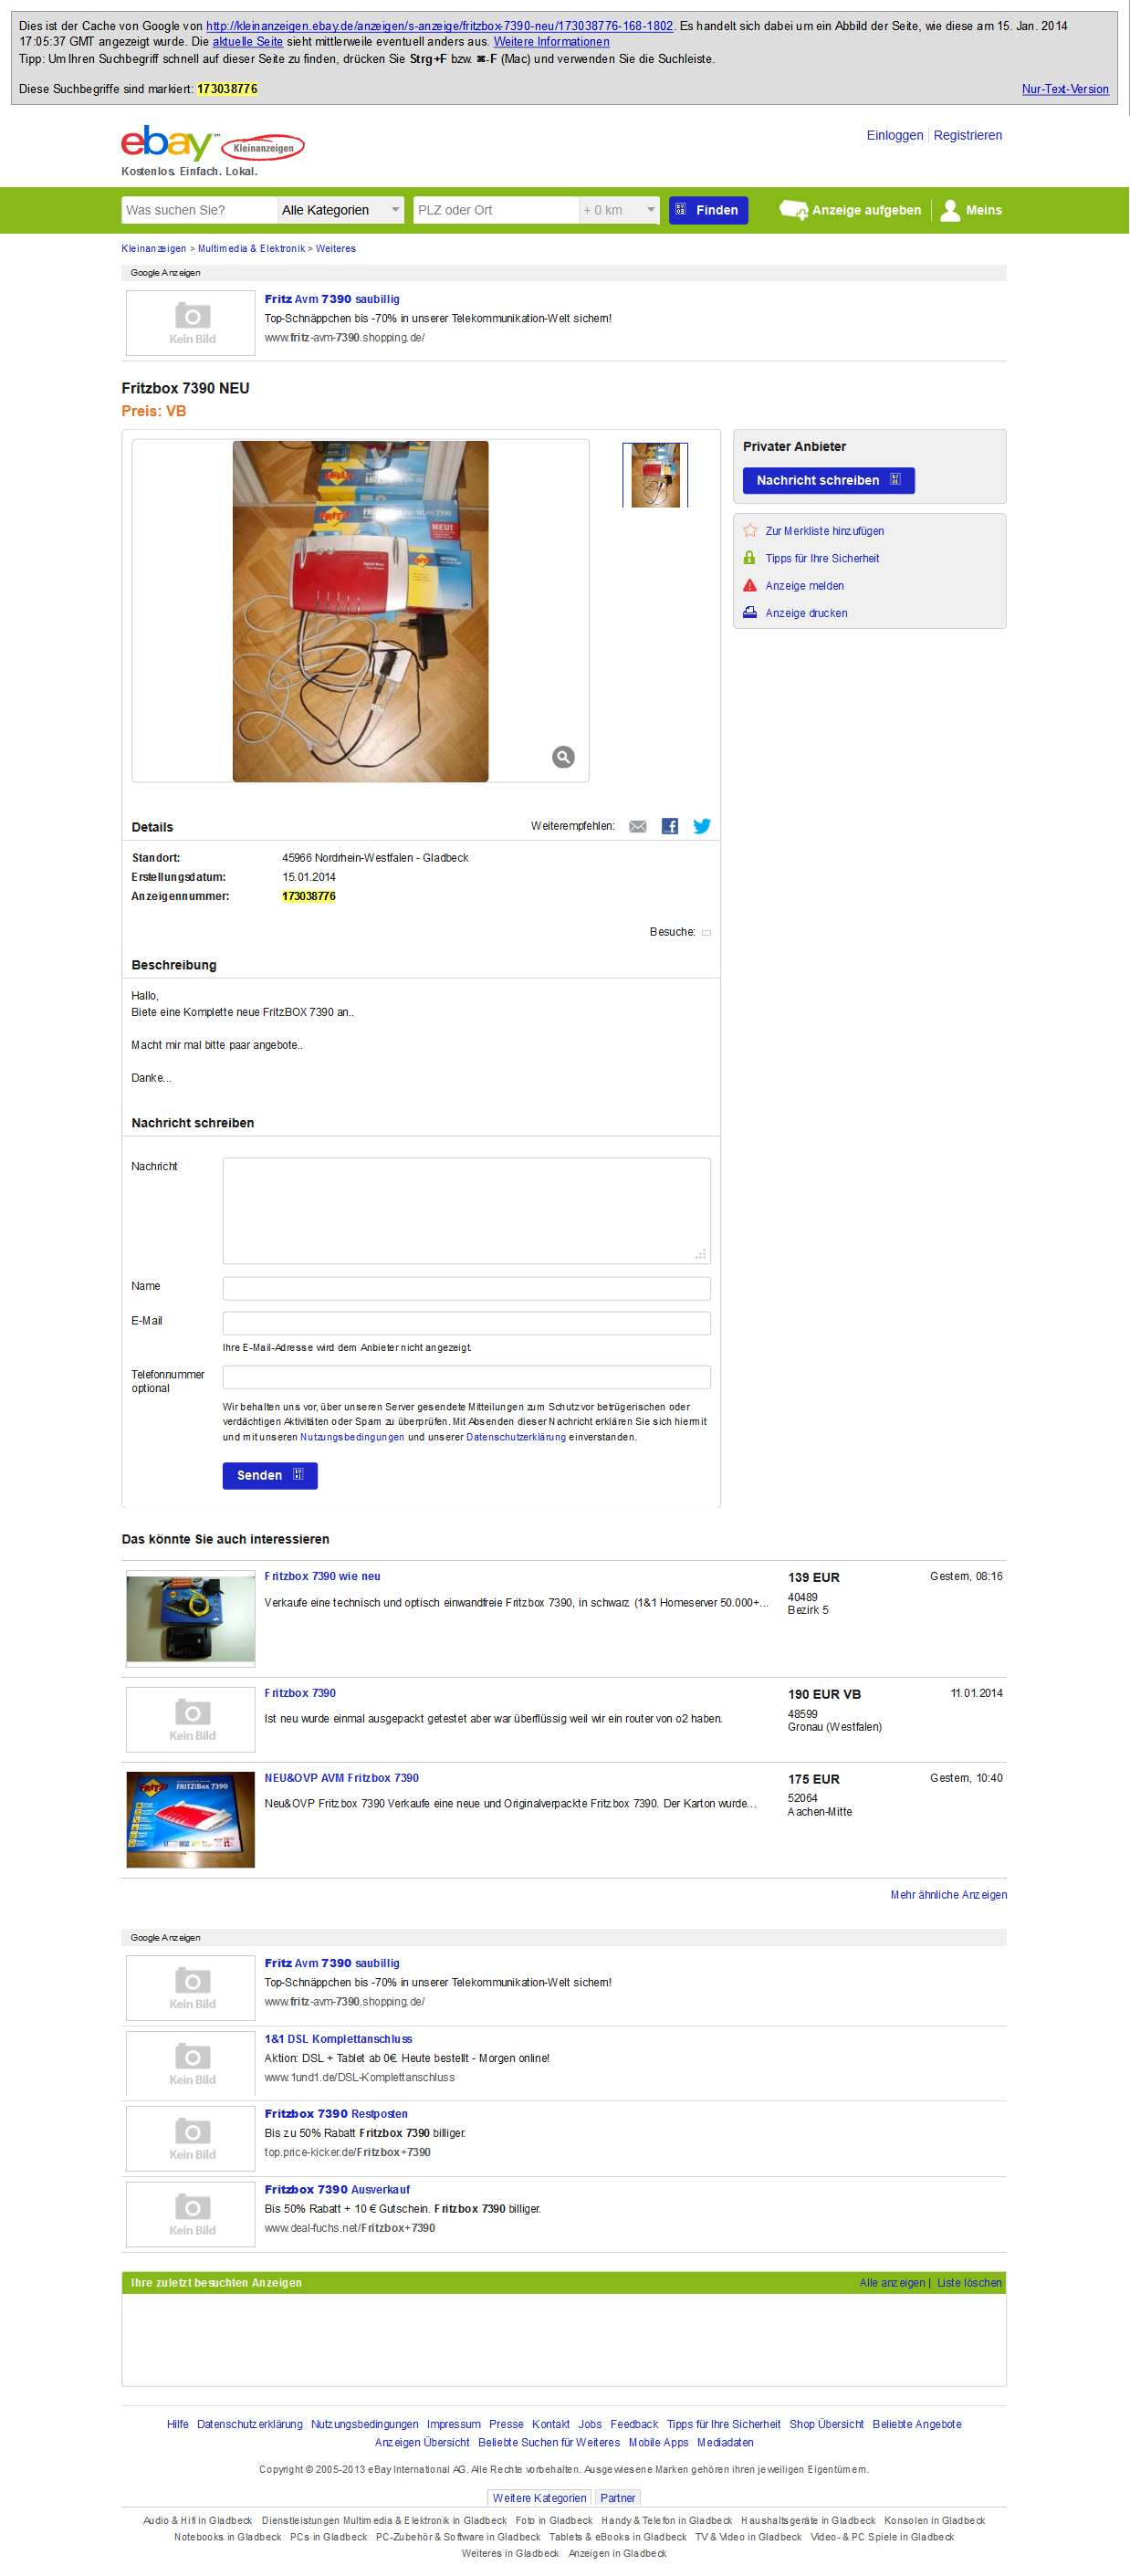This screenshot has height=2576, width=1130.
Task: Open Partner footer tab
Action: [618, 2498]
